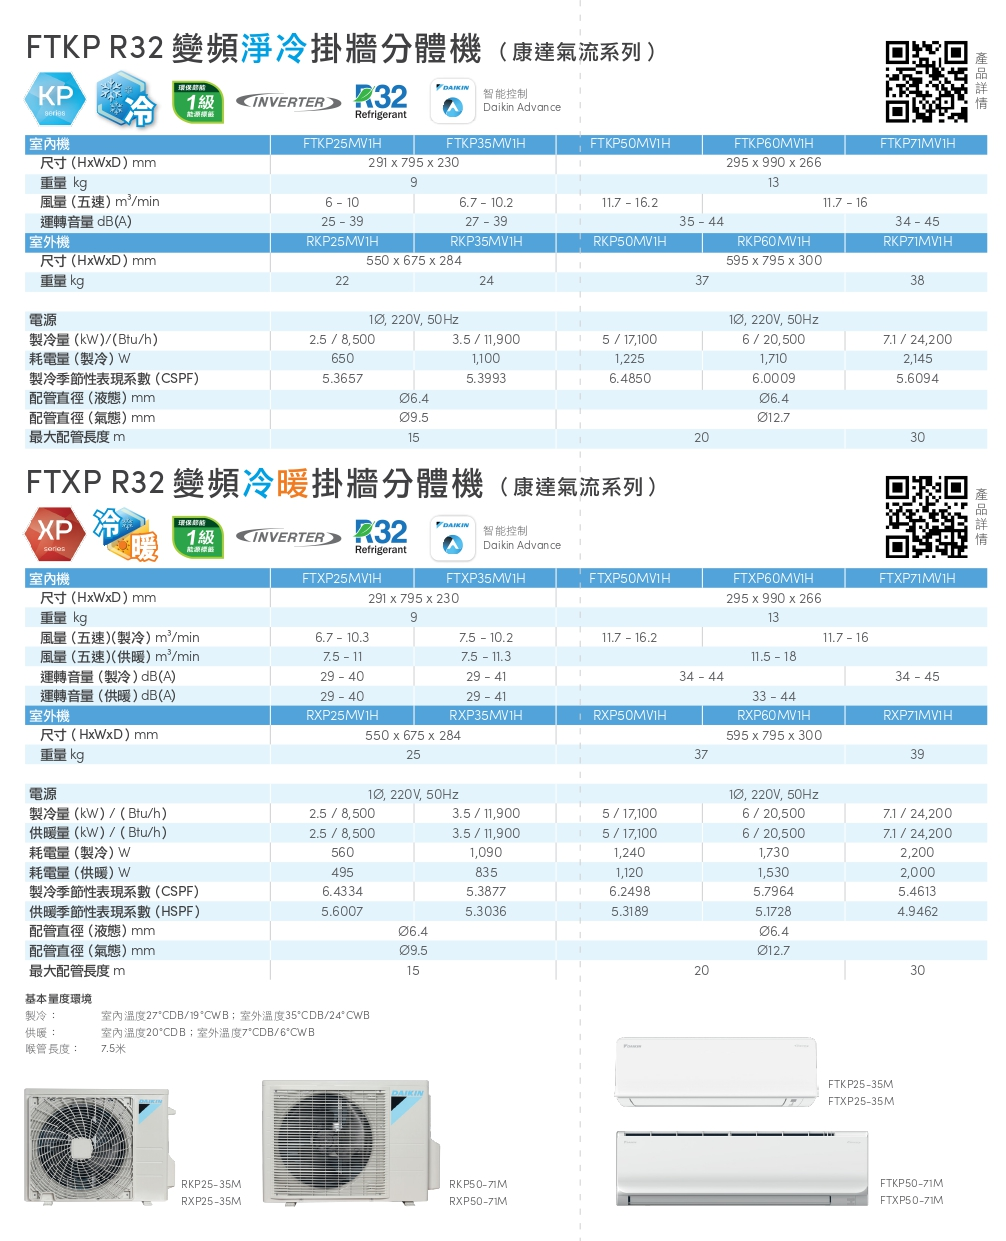Image resolution: width=1006 pixels, height=1241 pixels.
Task: Click the INVERTER logo in the FTKP section
Action: (288, 101)
